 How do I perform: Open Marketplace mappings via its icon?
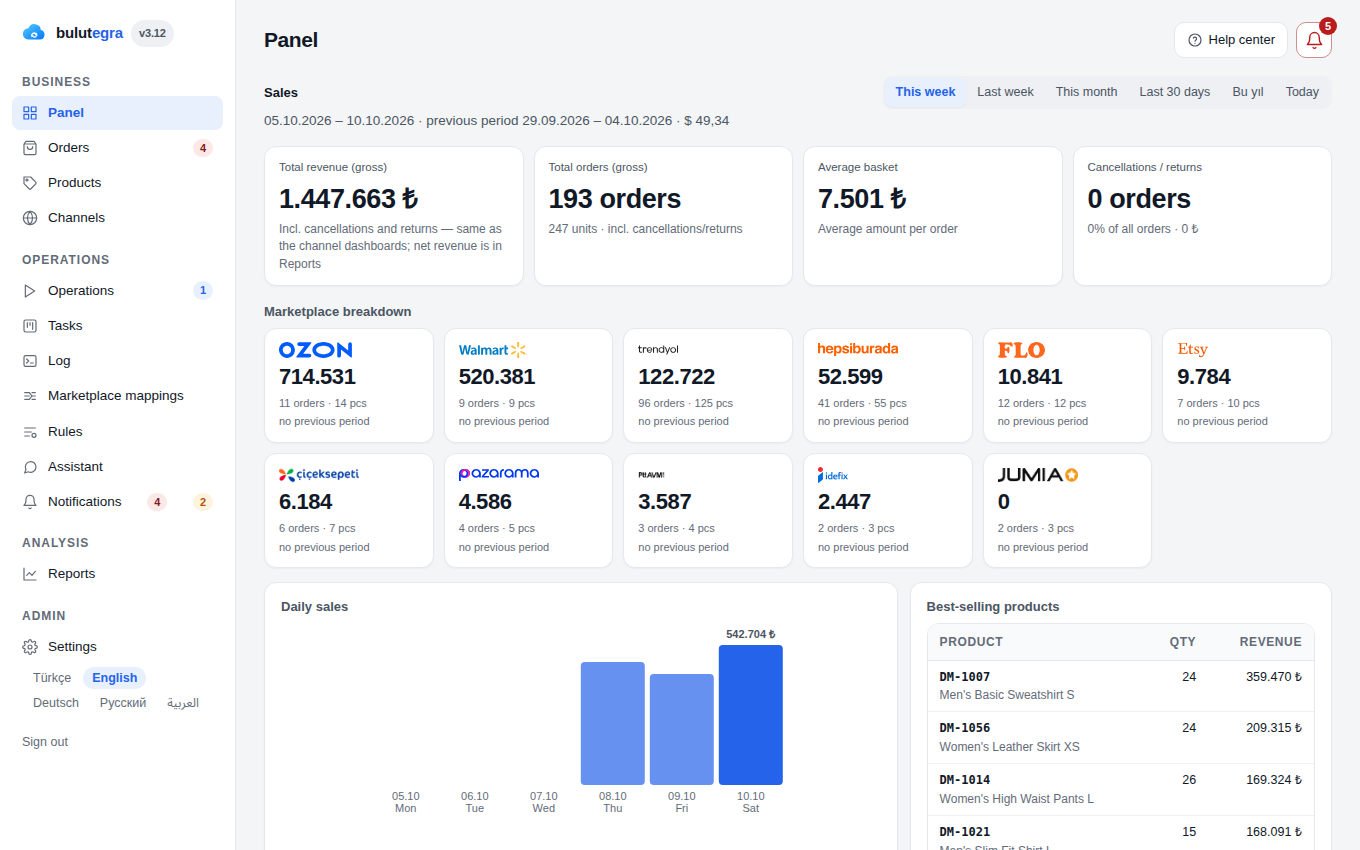(30, 396)
